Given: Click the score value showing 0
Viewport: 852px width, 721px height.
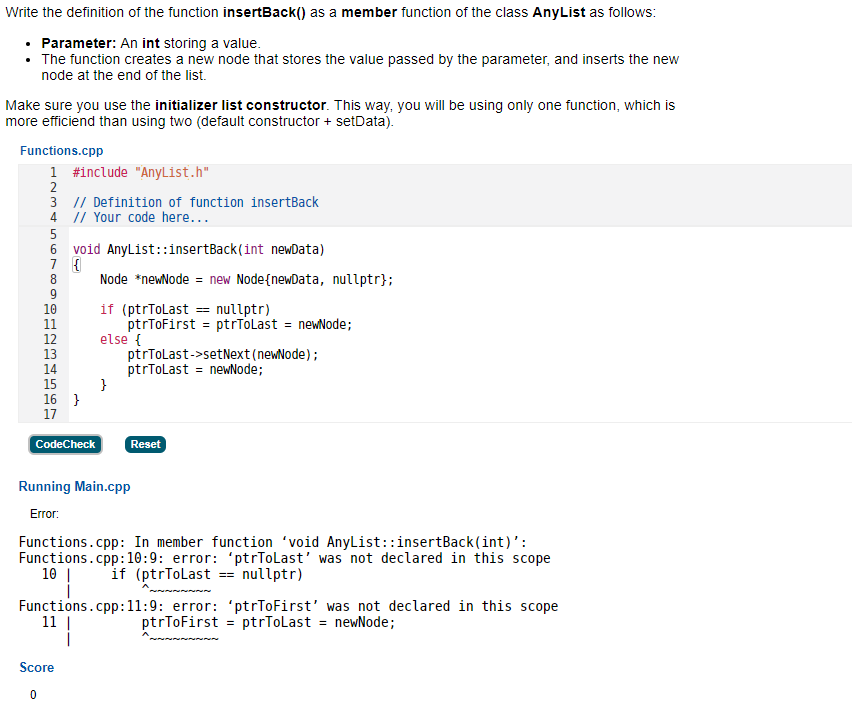Looking at the screenshot, I should click(33, 694).
